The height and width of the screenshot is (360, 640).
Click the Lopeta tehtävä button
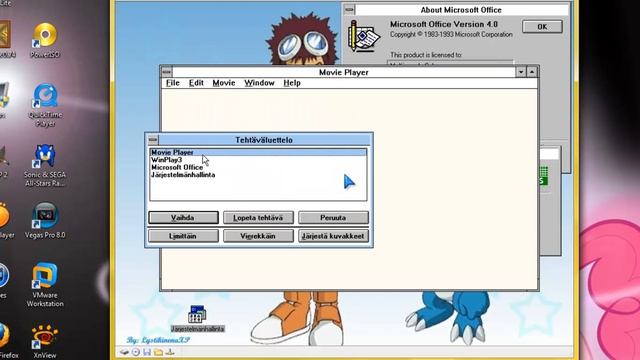pyautogui.click(x=258, y=218)
